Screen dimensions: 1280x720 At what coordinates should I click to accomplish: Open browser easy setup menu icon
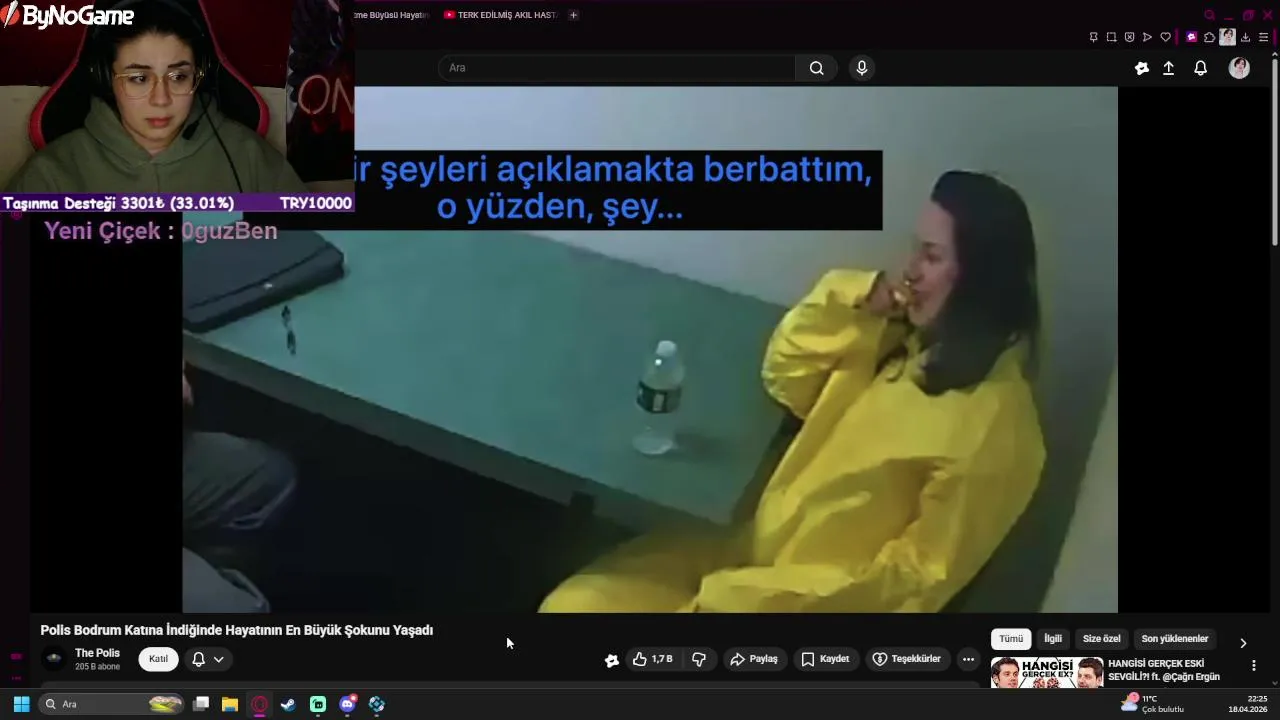[x=1265, y=37]
